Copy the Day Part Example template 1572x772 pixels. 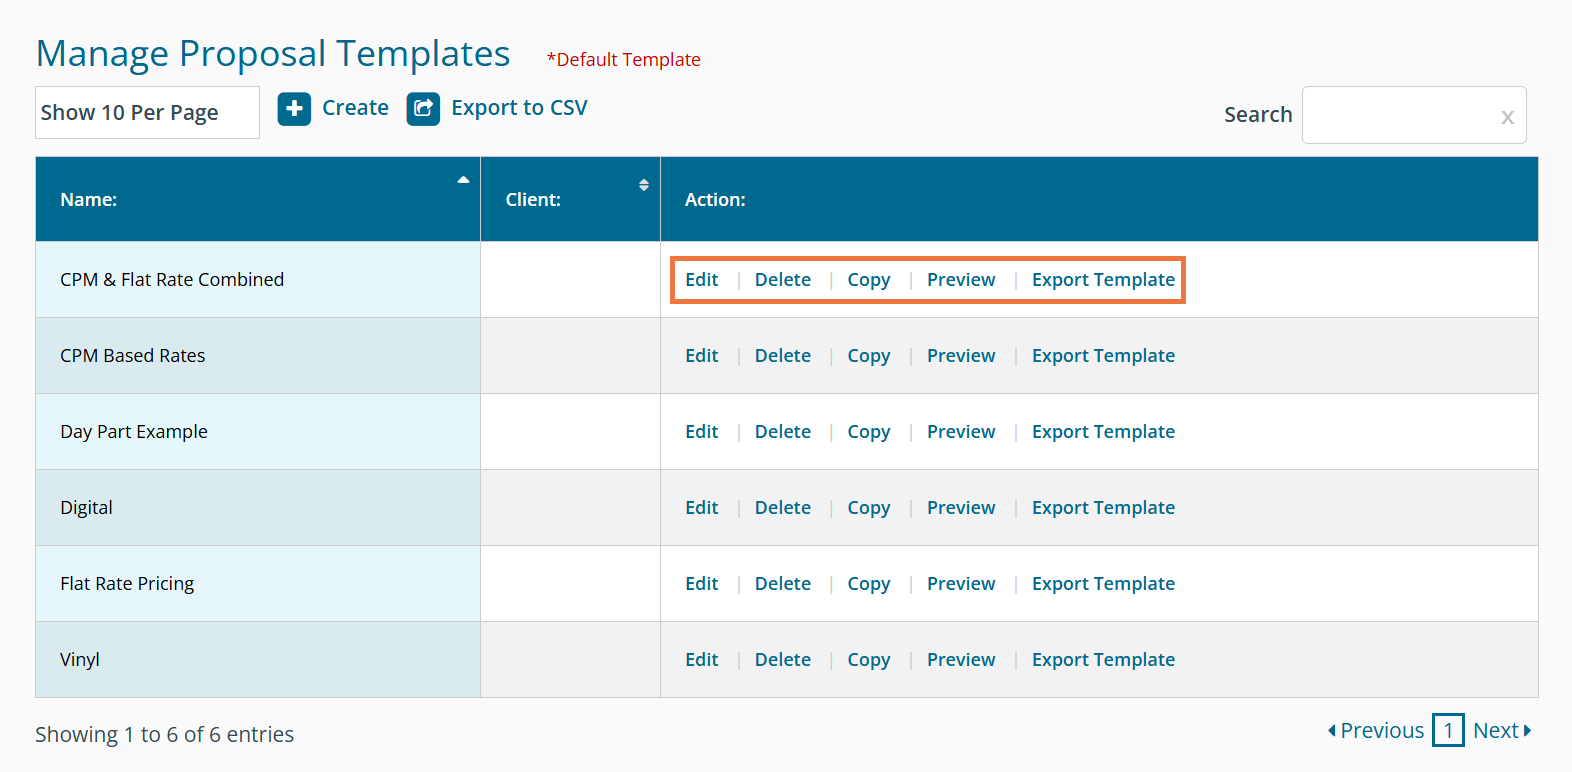[868, 432]
